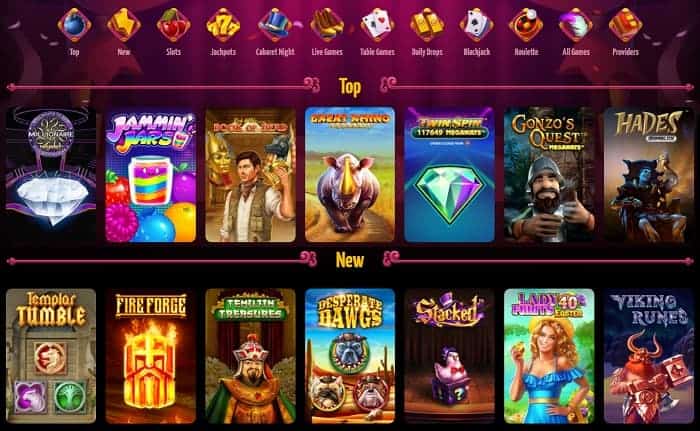Screen dimensions: 700x431
Task: Open the Top category bomb icon
Action: [x=75, y=25]
